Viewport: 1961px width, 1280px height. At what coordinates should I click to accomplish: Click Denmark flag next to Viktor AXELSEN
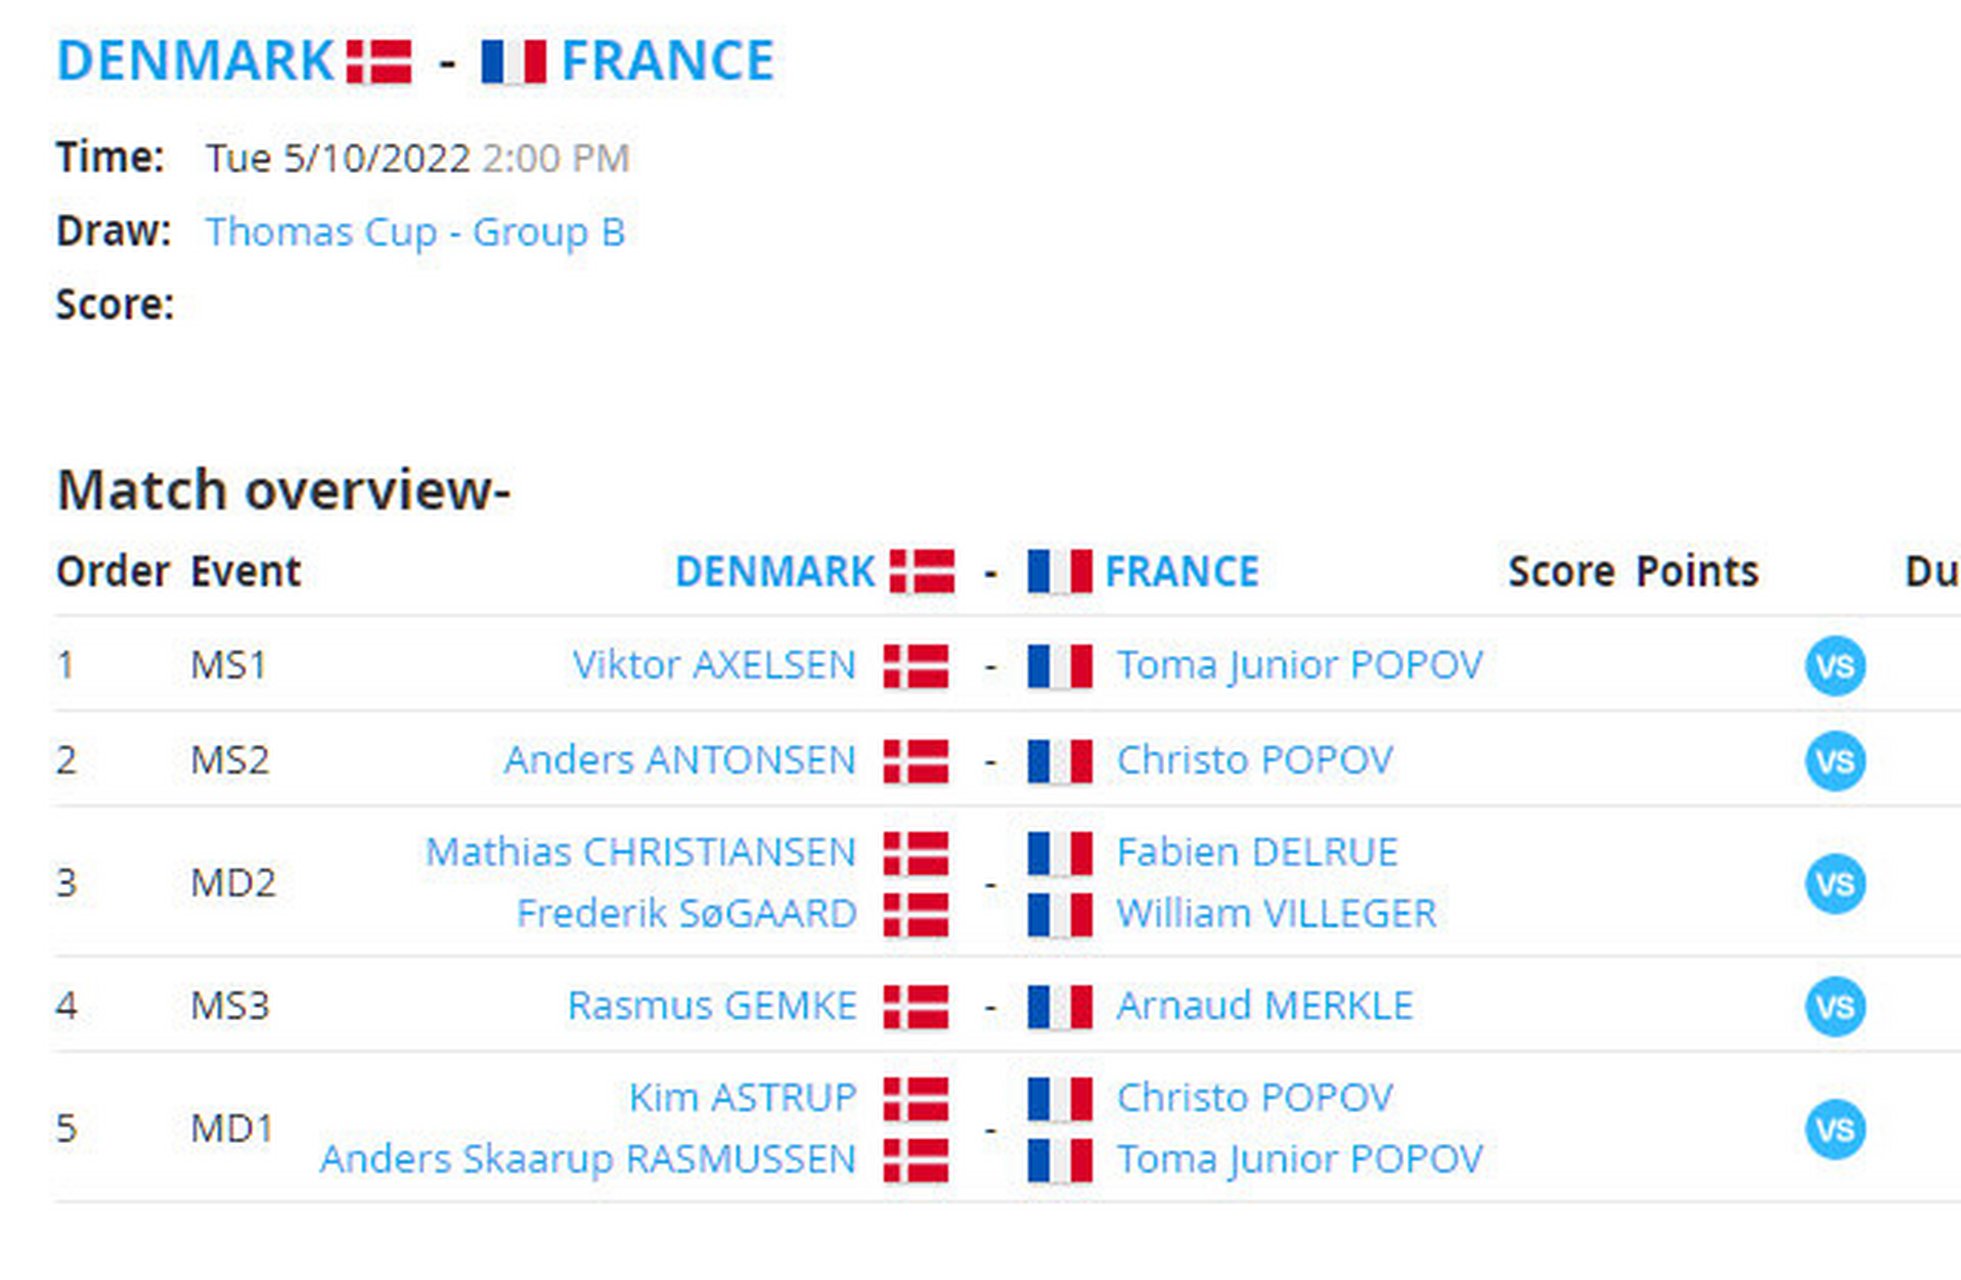[x=915, y=666]
